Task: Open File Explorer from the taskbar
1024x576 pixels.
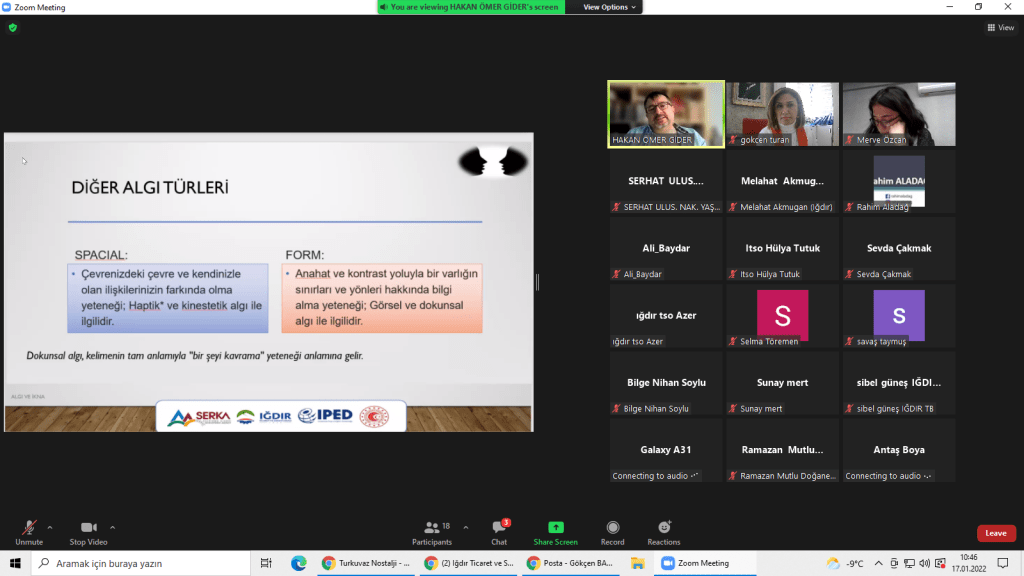Action: pos(637,563)
